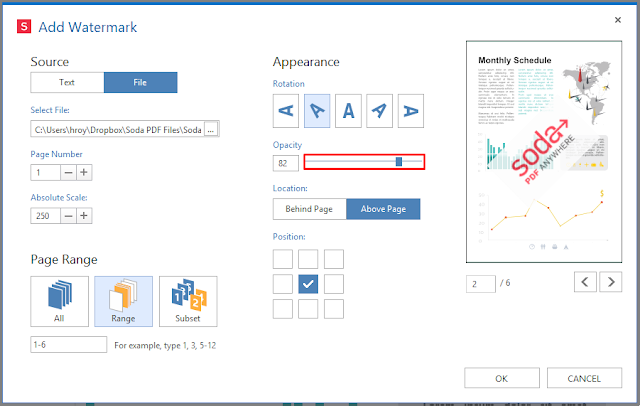Switch Source to Text tab
The height and width of the screenshot is (406, 640).
click(x=67, y=82)
